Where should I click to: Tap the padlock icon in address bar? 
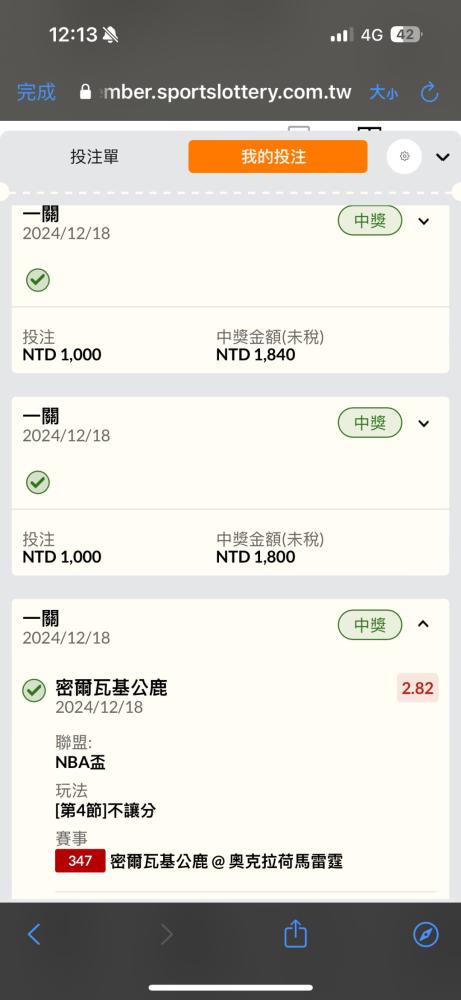point(85,92)
